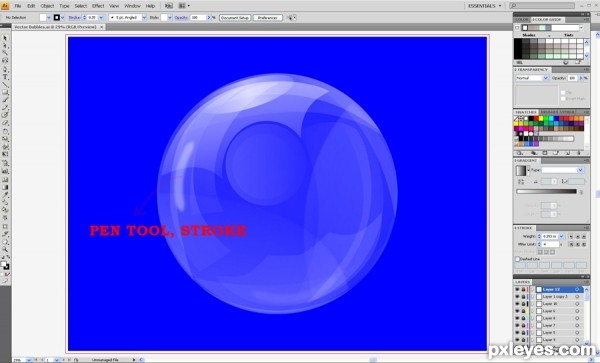Select the Symbol Sprayer tool

(x=5, y=164)
